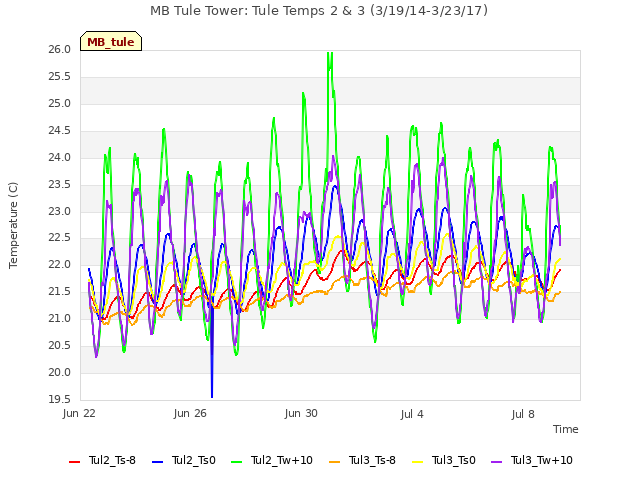Screen dimensions: 640x480
Task: Click the green Tul2_Tw+10 legend swatch
Action: click(237, 462)
